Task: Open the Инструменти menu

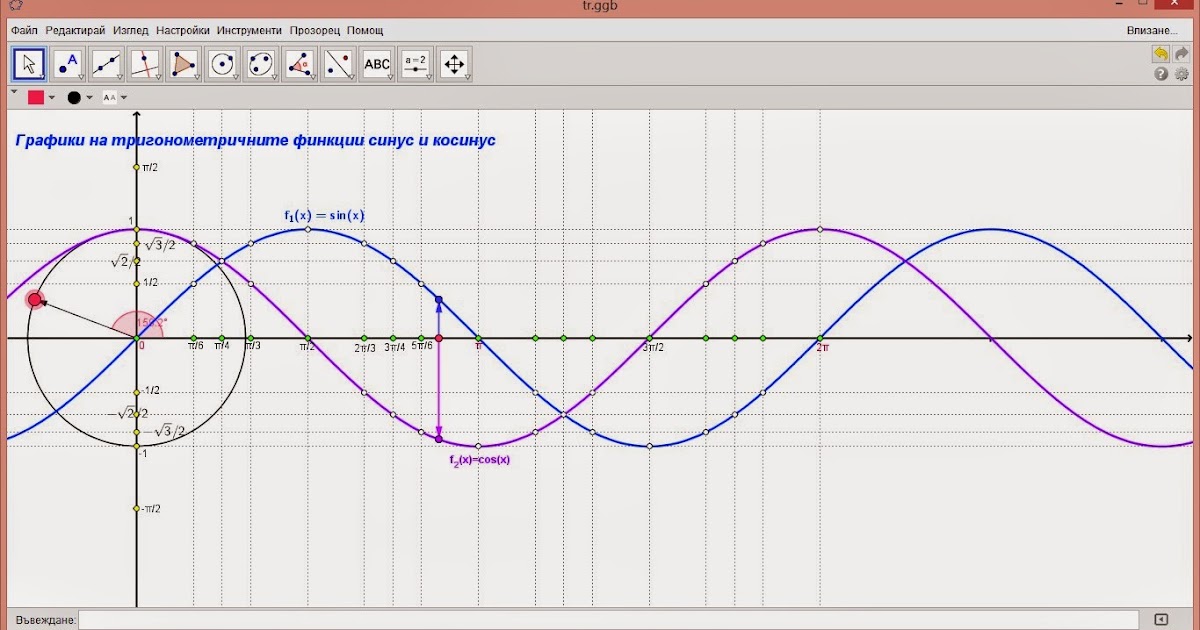Action: pyautogui.click(x=250, y=30)
